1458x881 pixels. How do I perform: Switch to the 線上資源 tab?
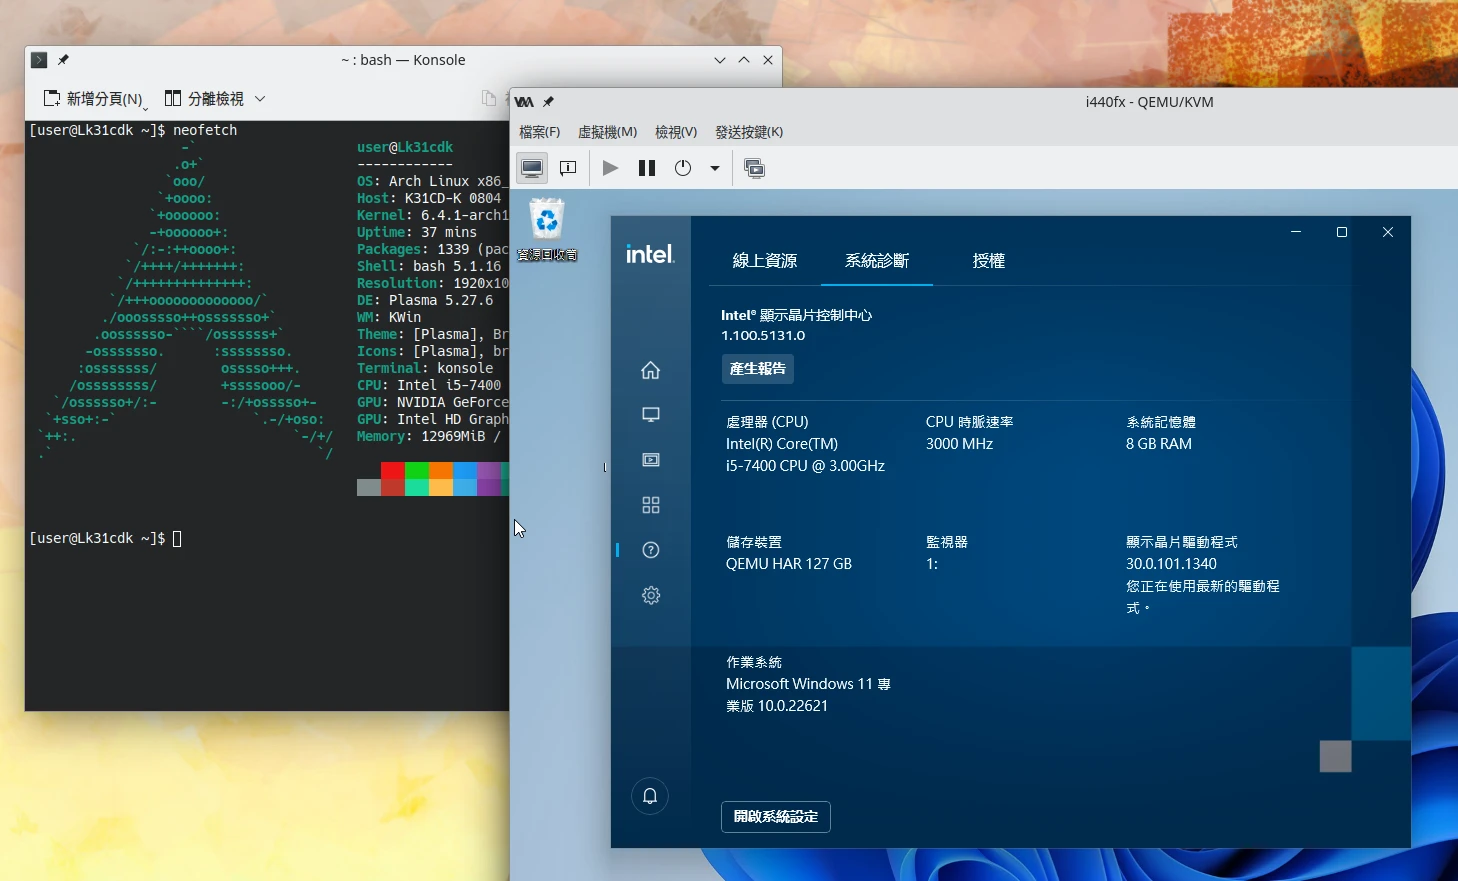tap(765, 261)
